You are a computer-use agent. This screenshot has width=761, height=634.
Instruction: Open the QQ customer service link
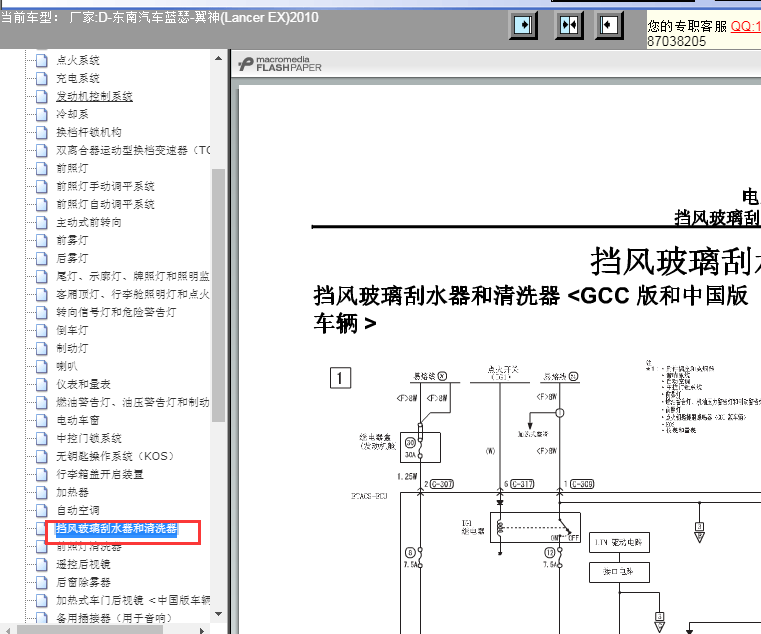(745, 26)
